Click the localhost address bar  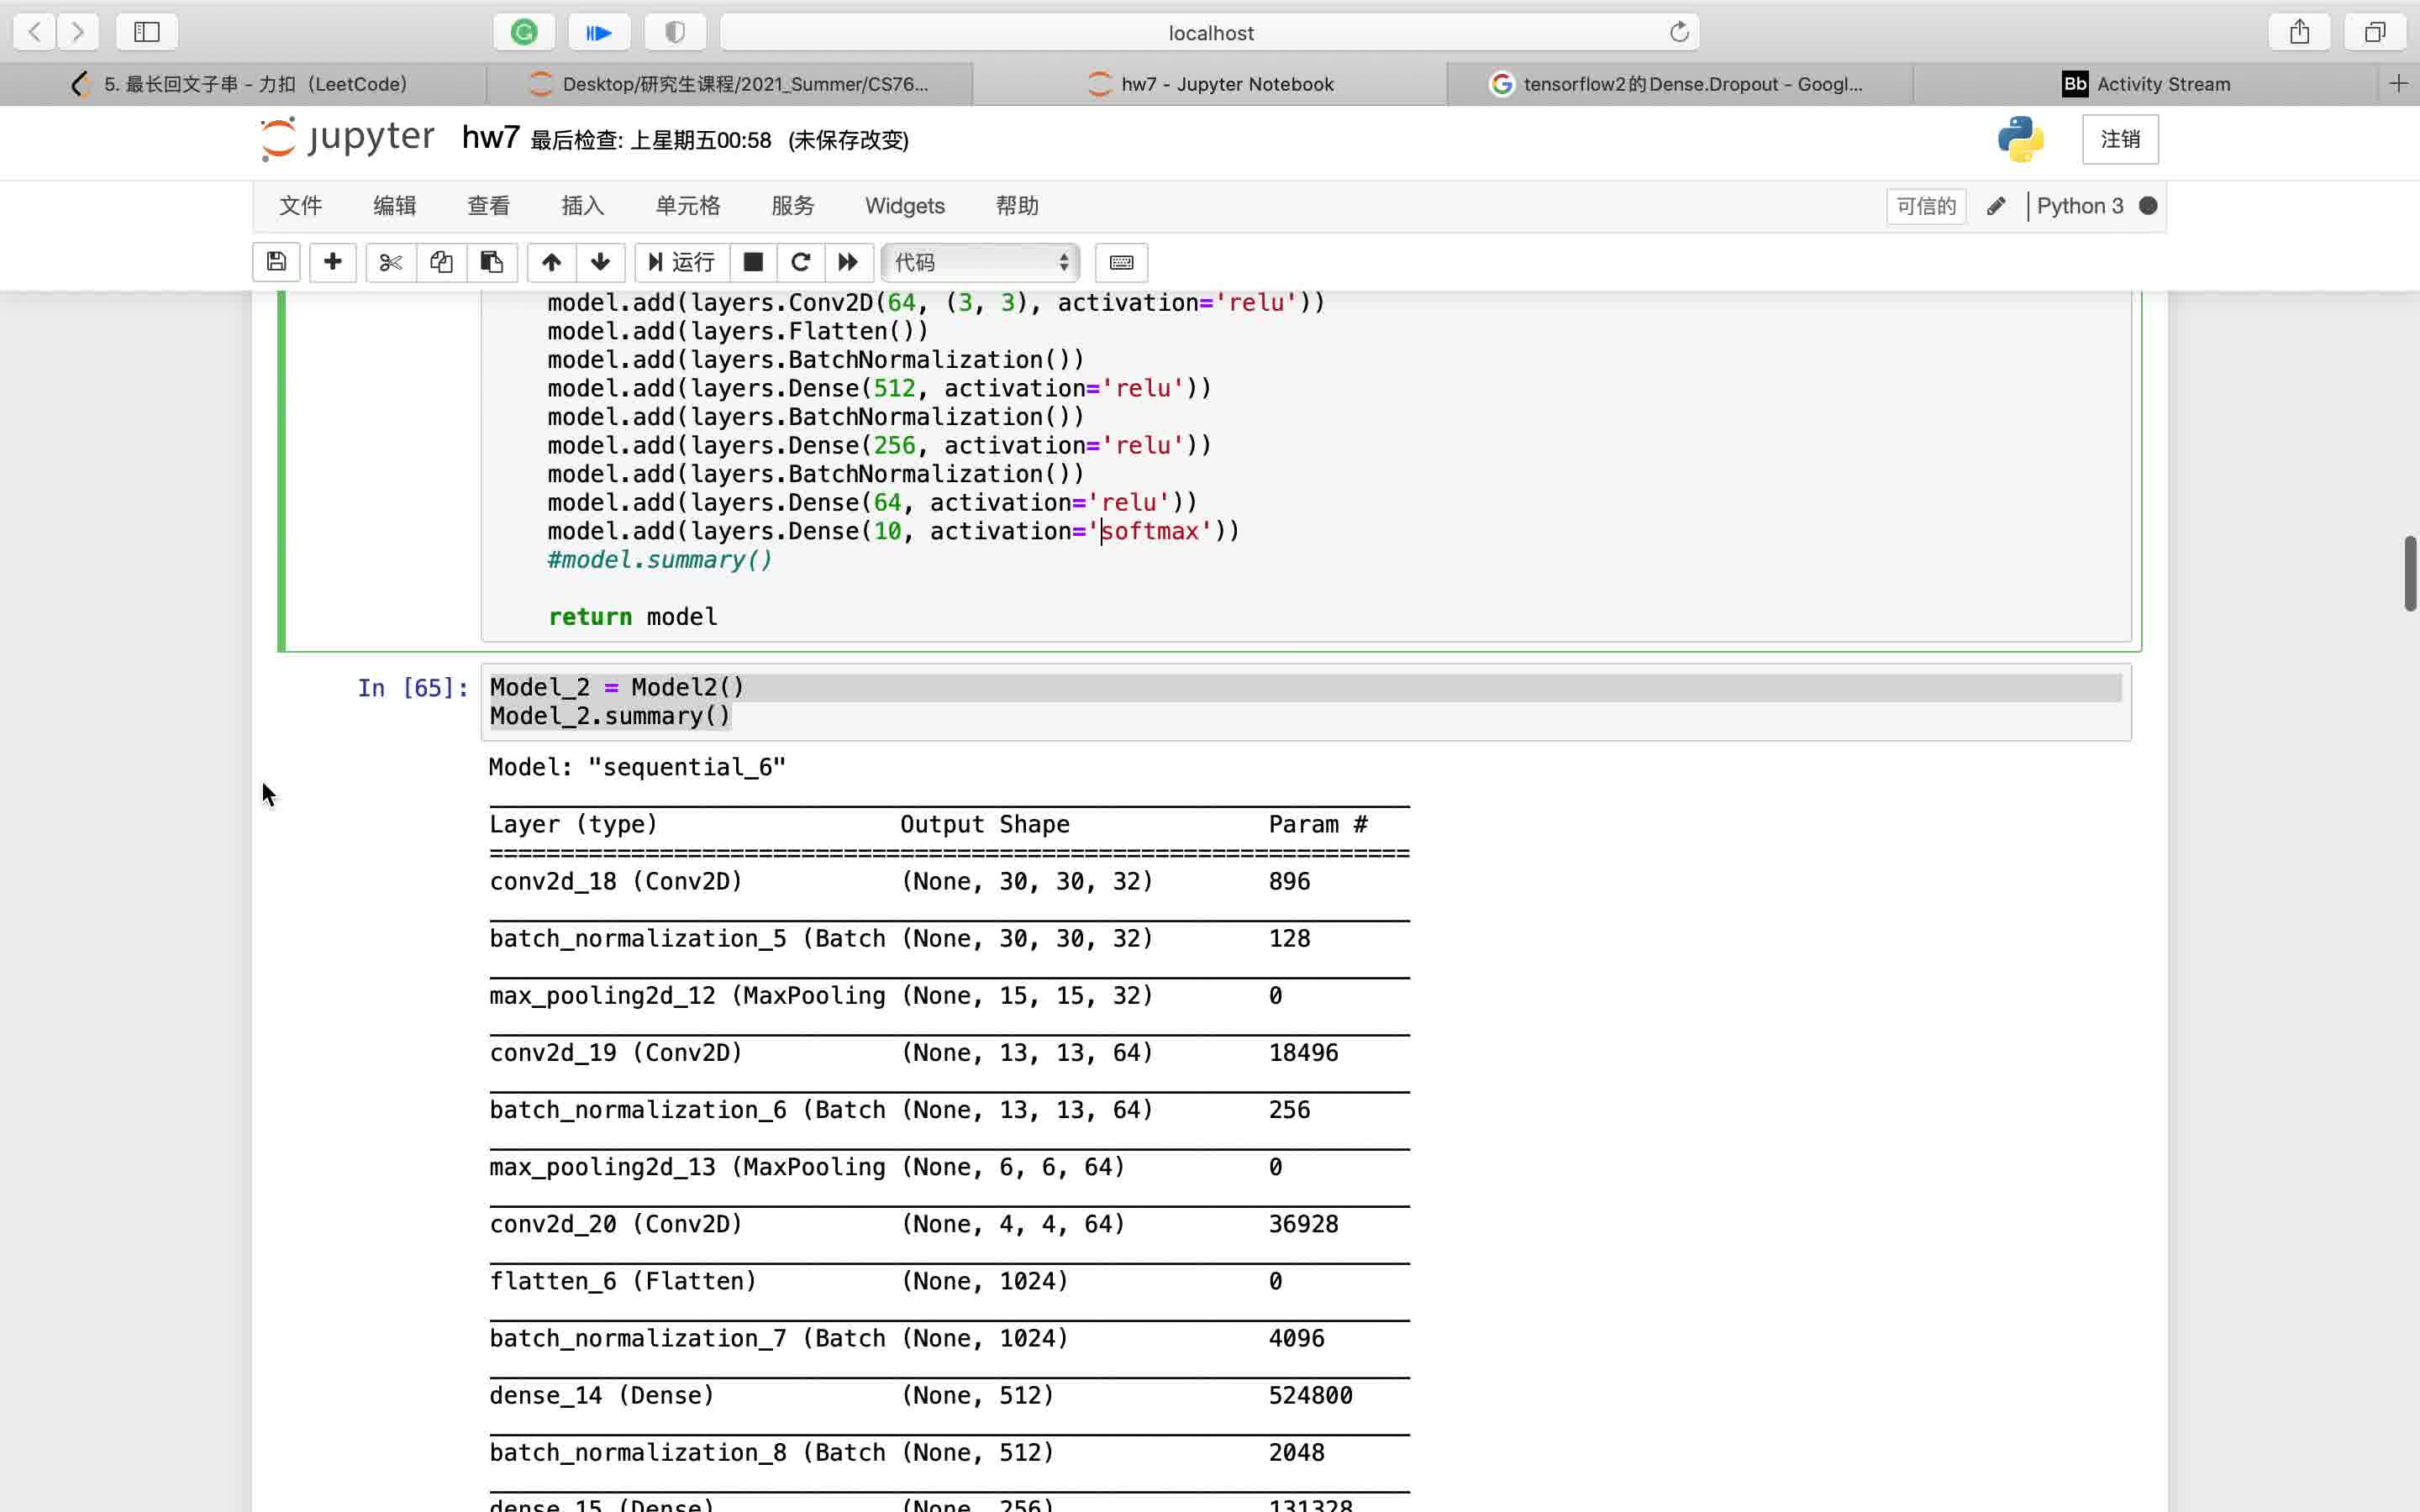coord(1210,32)
